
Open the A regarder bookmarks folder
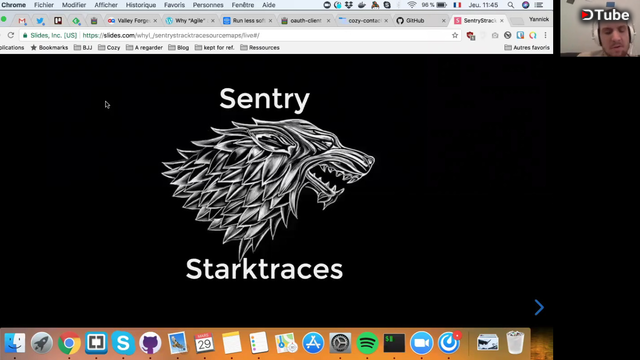tap(144, 47)
